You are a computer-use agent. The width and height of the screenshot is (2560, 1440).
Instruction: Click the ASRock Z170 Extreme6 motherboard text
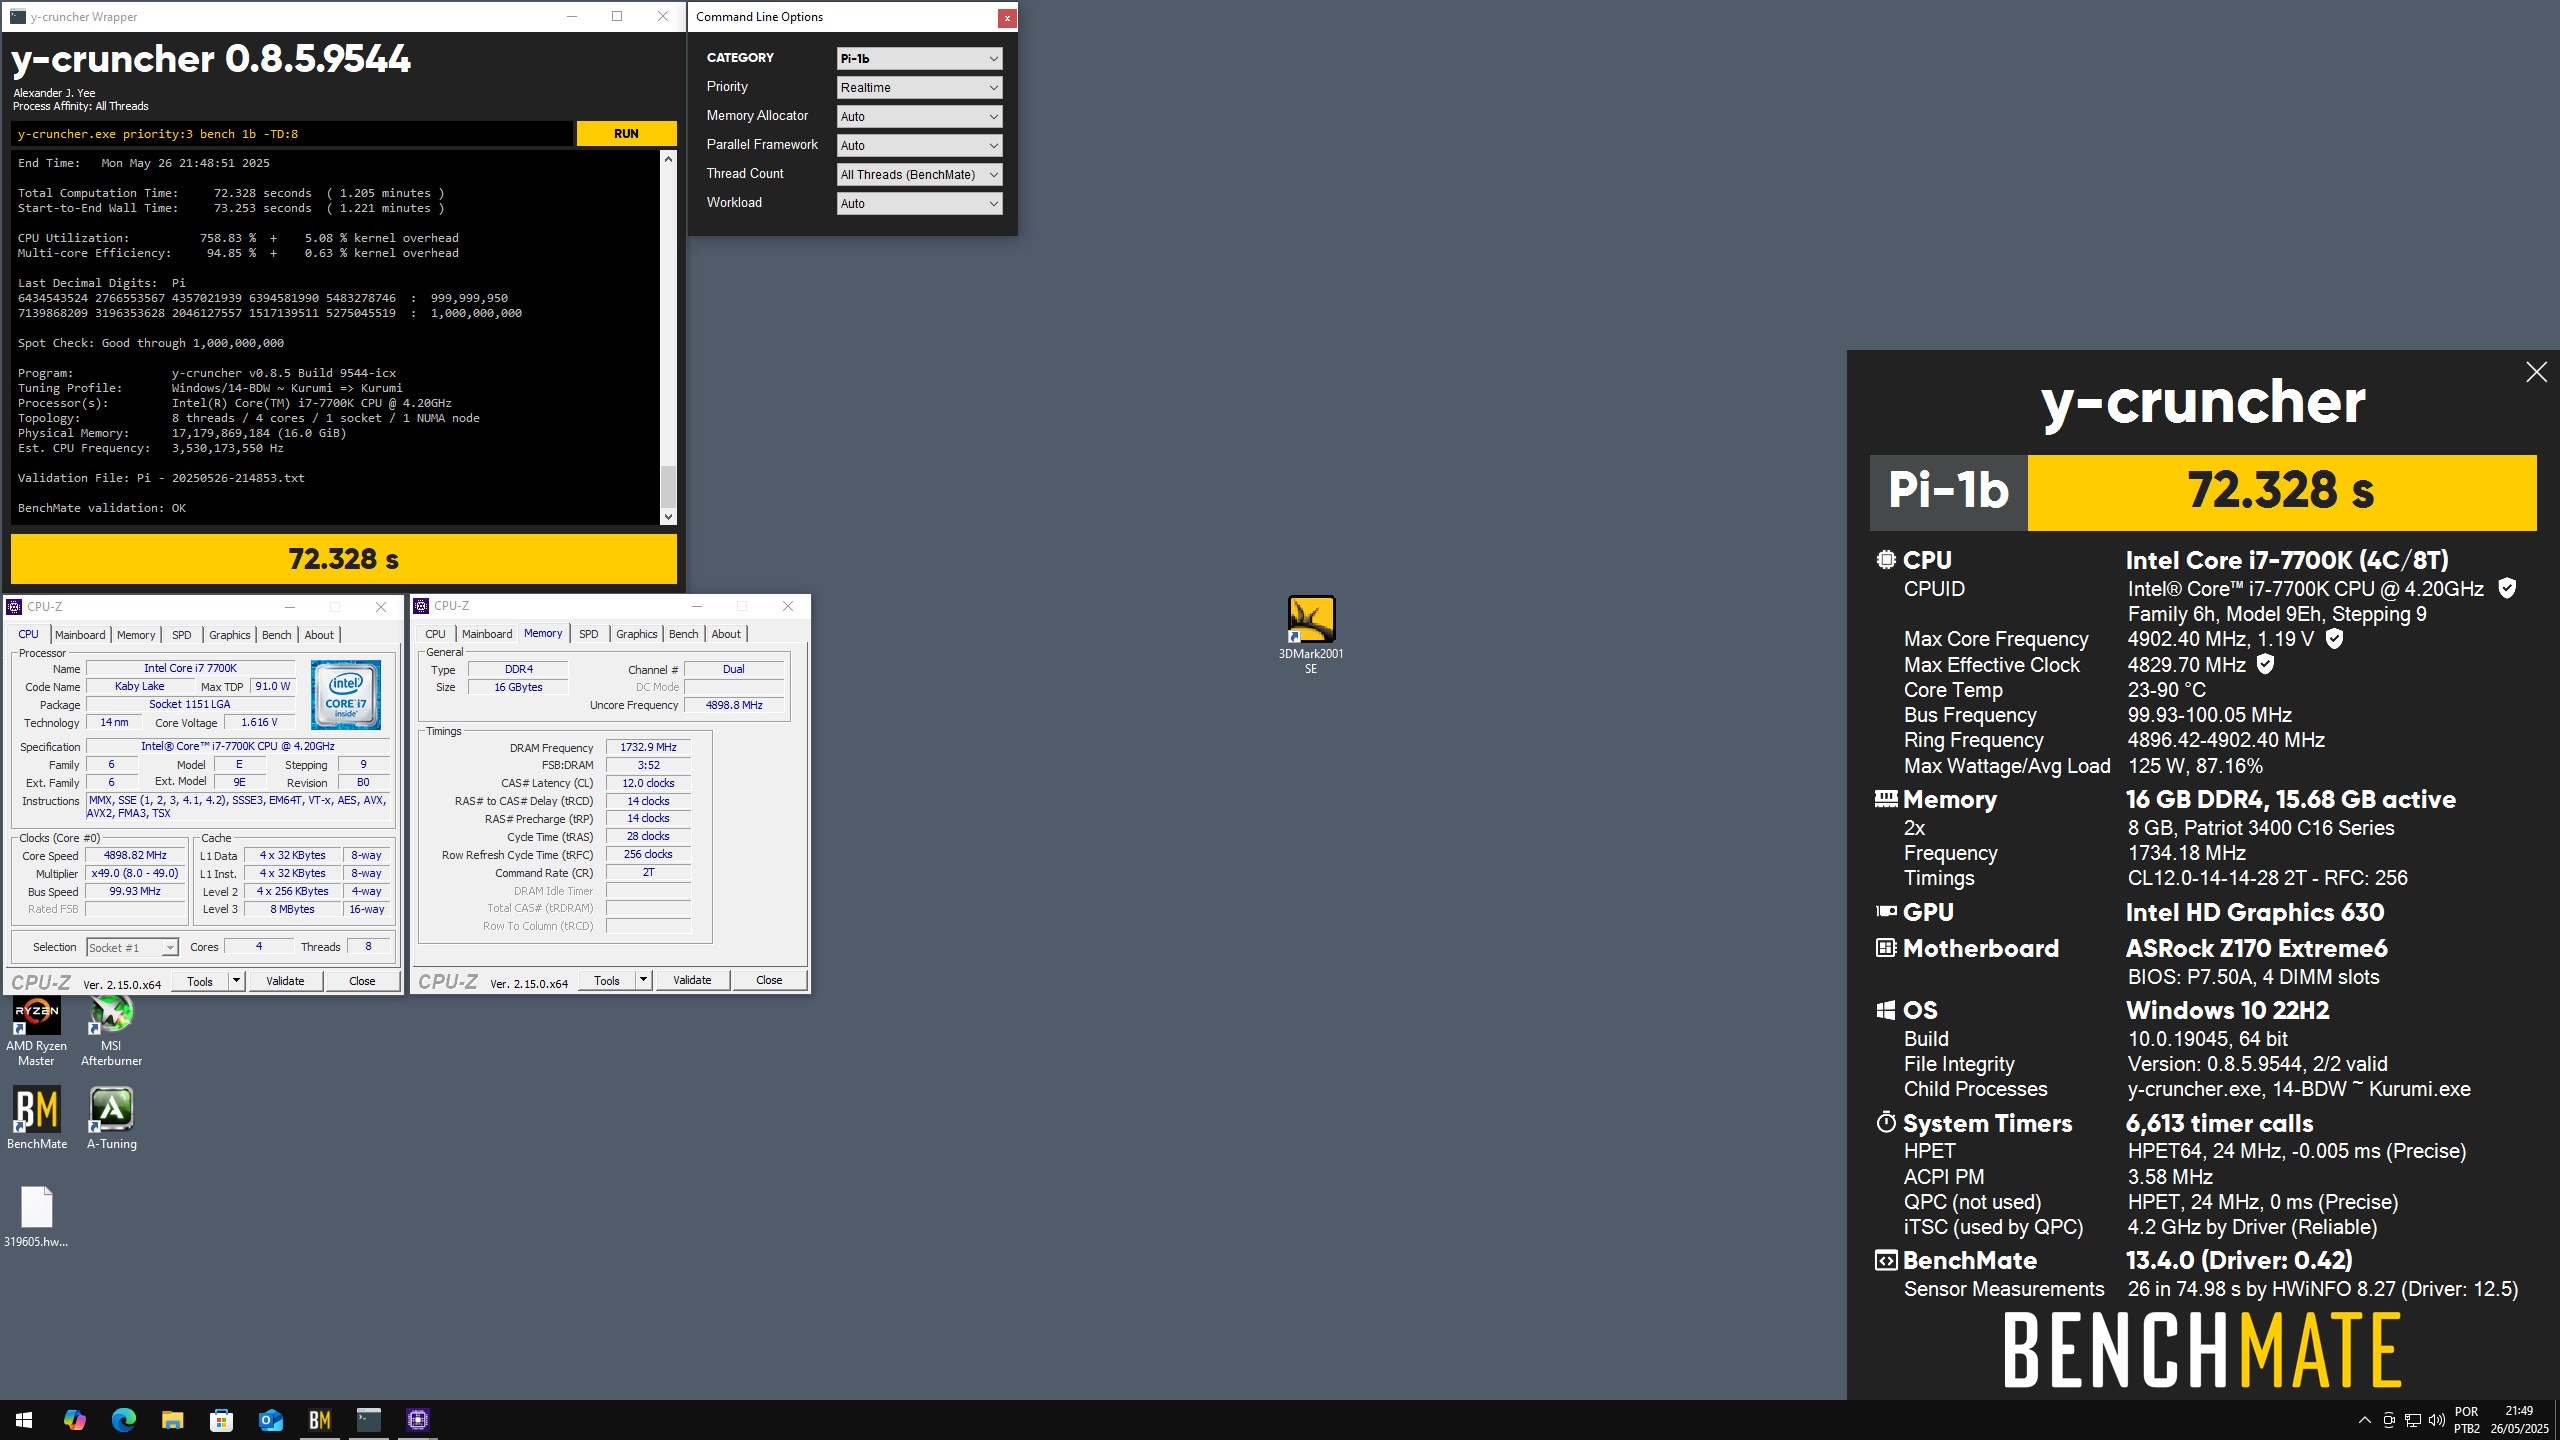pyautogui.click(x=2256, y=948)
